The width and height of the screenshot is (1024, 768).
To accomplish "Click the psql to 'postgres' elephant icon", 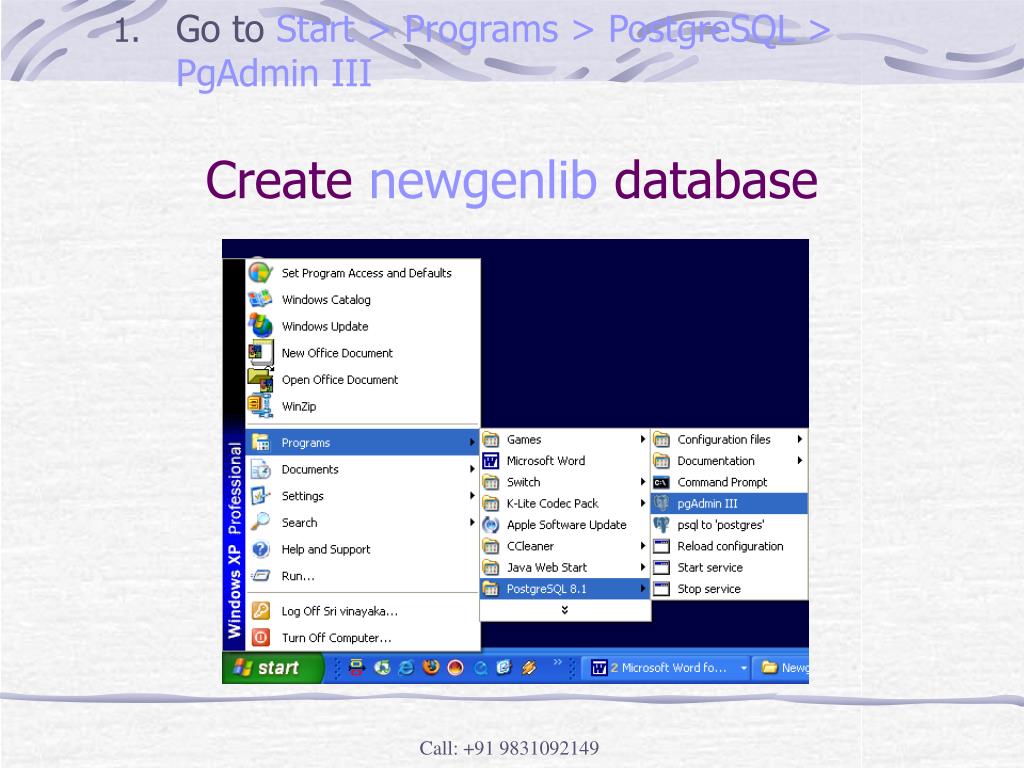I will tap(662, 525).
